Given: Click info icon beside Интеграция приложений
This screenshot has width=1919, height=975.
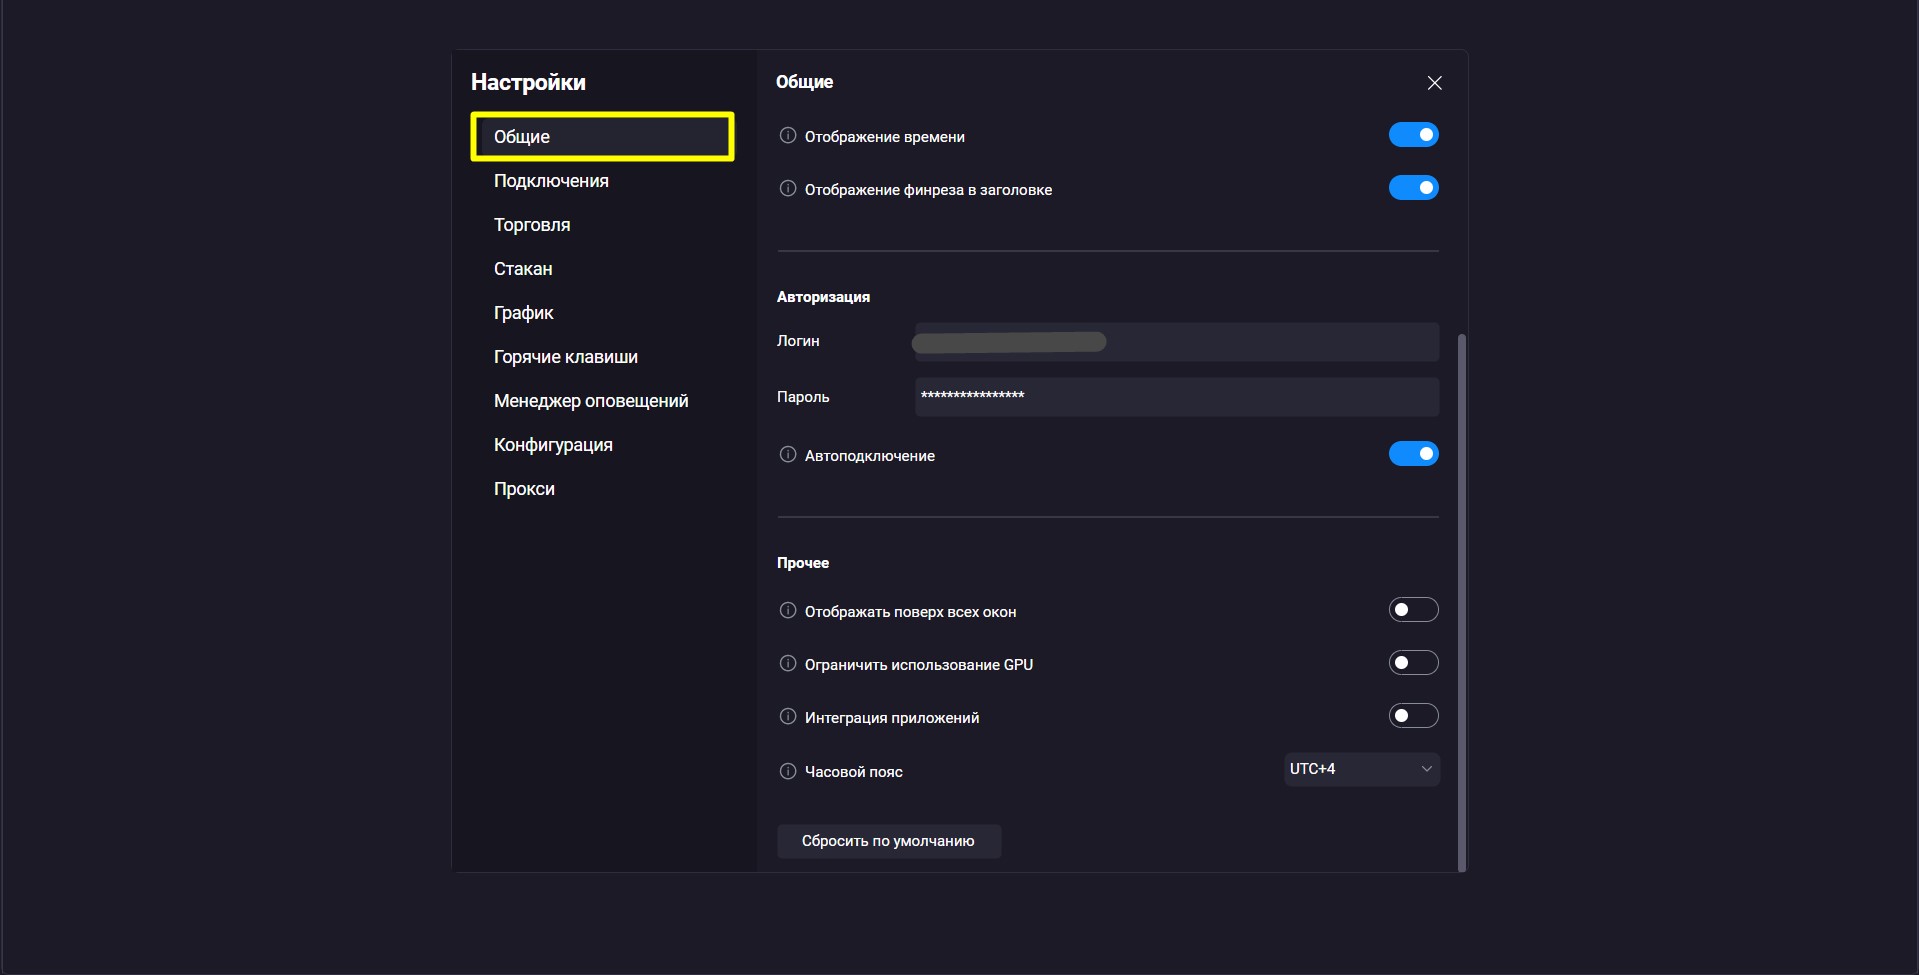Looking at the screenshot, I should pyautogui.click(x=788, y=717).
